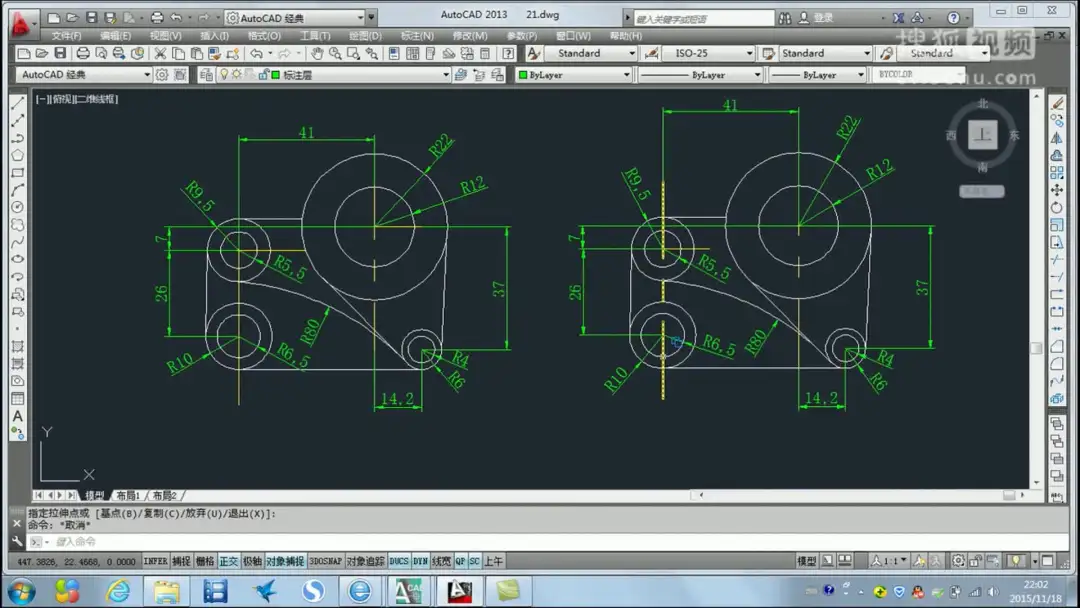Click the binoculars search icon
The height and width of the screenshot is (608, 1080).
click(x=785, y=18)
